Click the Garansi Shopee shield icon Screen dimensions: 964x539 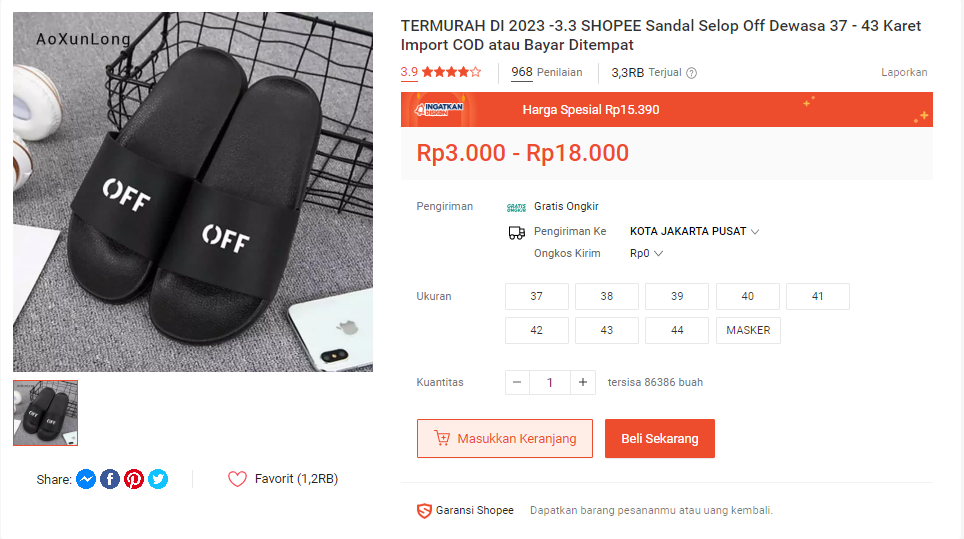click(x=424, y=511)
